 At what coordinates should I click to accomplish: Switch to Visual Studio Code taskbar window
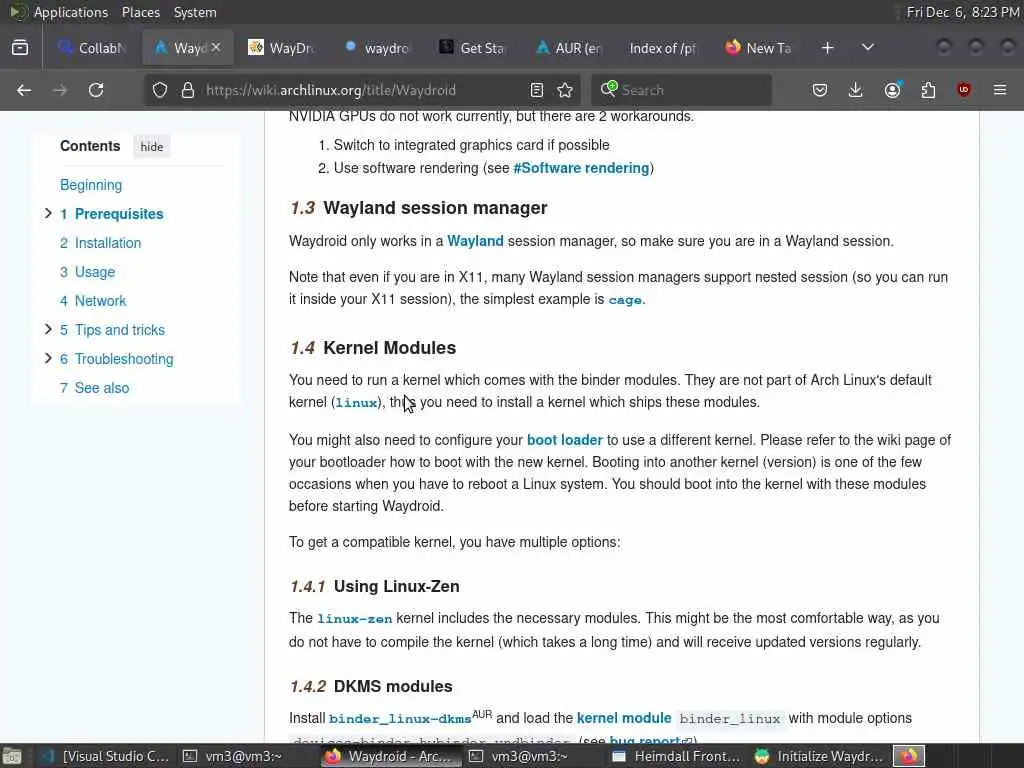106,756
